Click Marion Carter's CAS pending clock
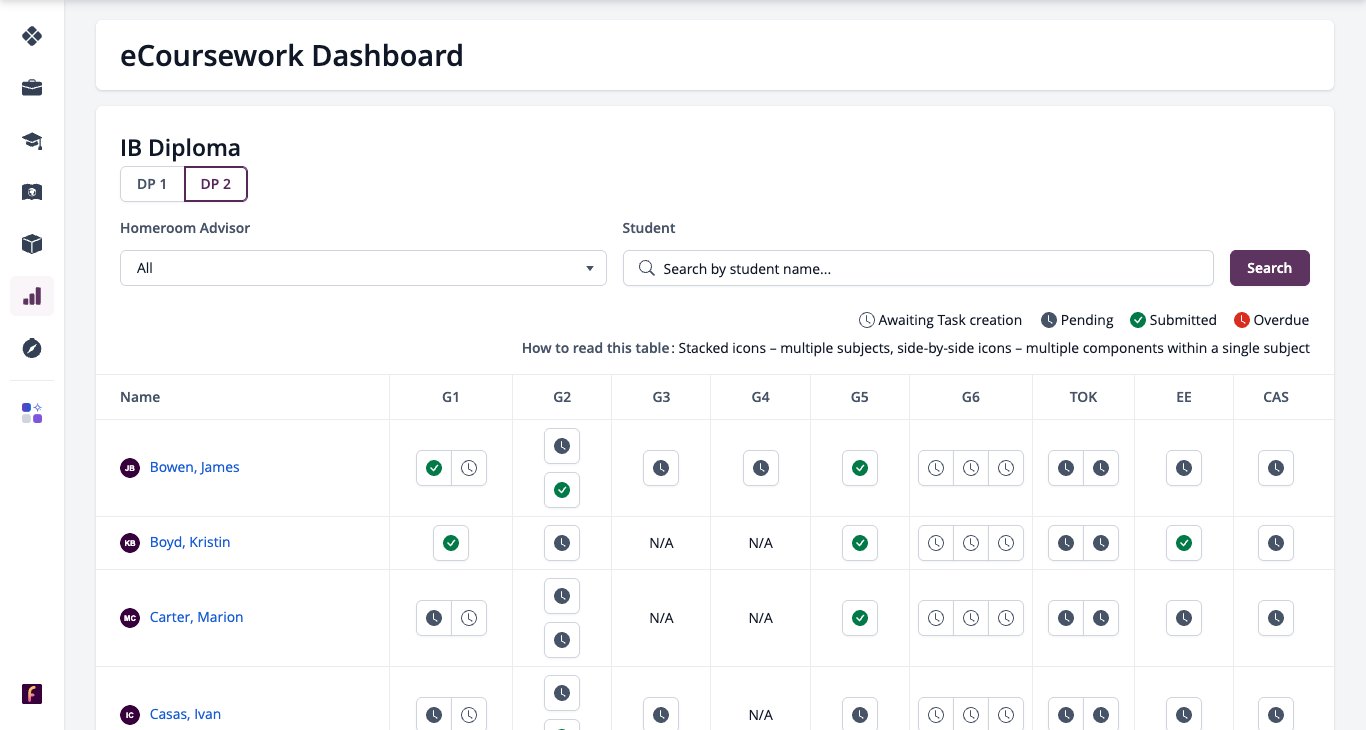This screenshot has width=1366, height=730. click(x=1276, y=618)
